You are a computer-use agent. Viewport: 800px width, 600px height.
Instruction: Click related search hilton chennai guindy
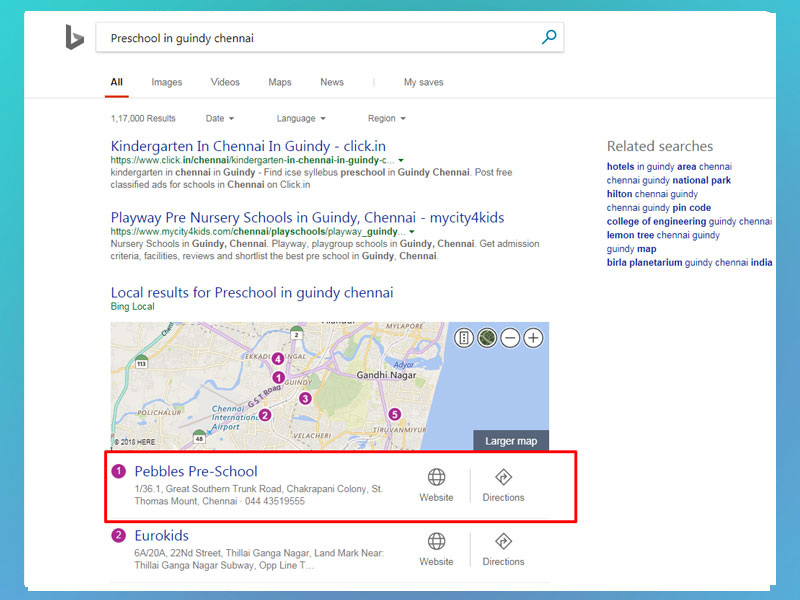click(652, 194)
